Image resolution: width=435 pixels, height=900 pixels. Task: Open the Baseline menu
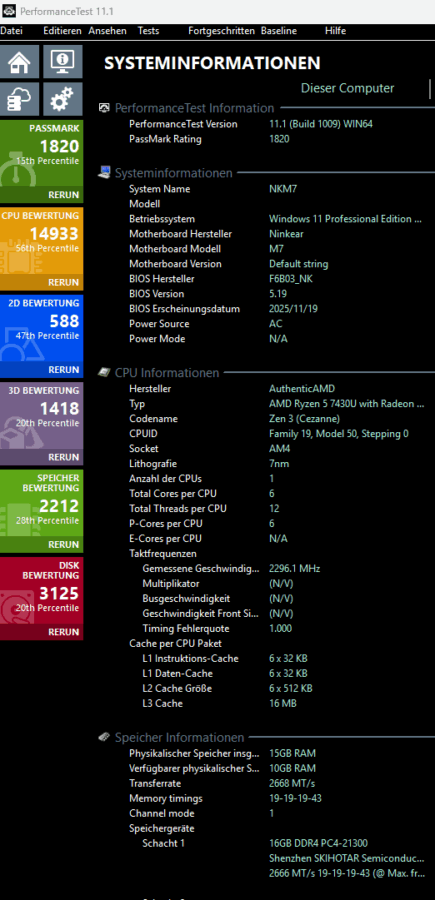[279, 31]
